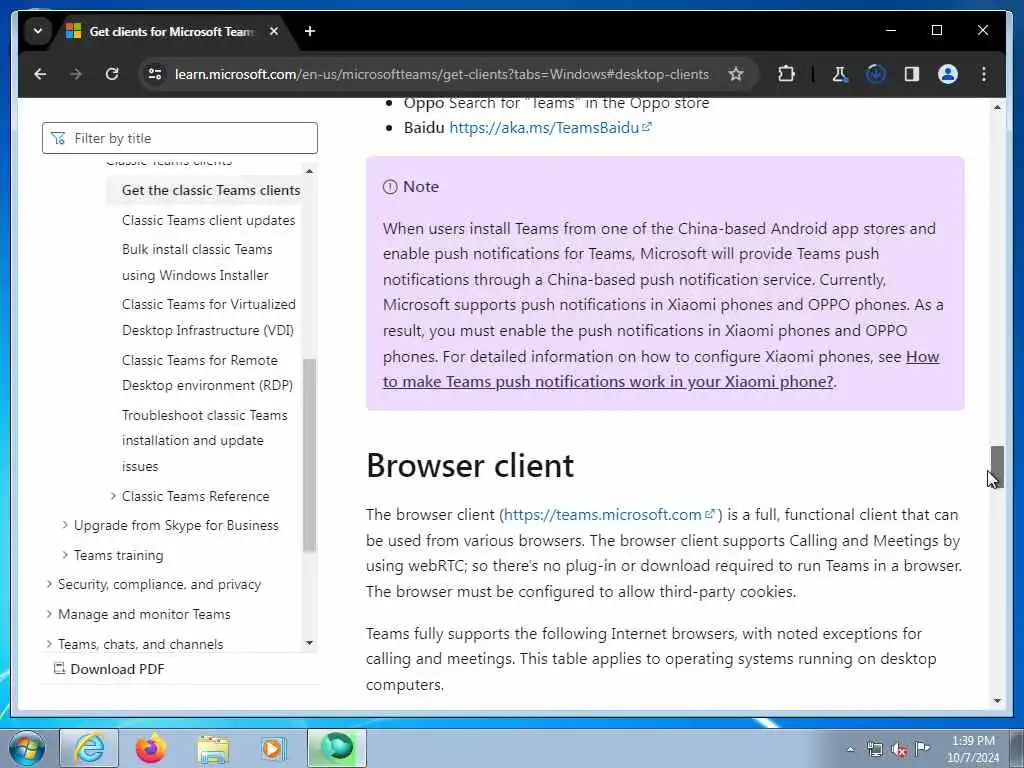This screenshot has height=768, width=1024.
Task: Open the teams.microsoft.com link
Action: click(x=609, y=515)
